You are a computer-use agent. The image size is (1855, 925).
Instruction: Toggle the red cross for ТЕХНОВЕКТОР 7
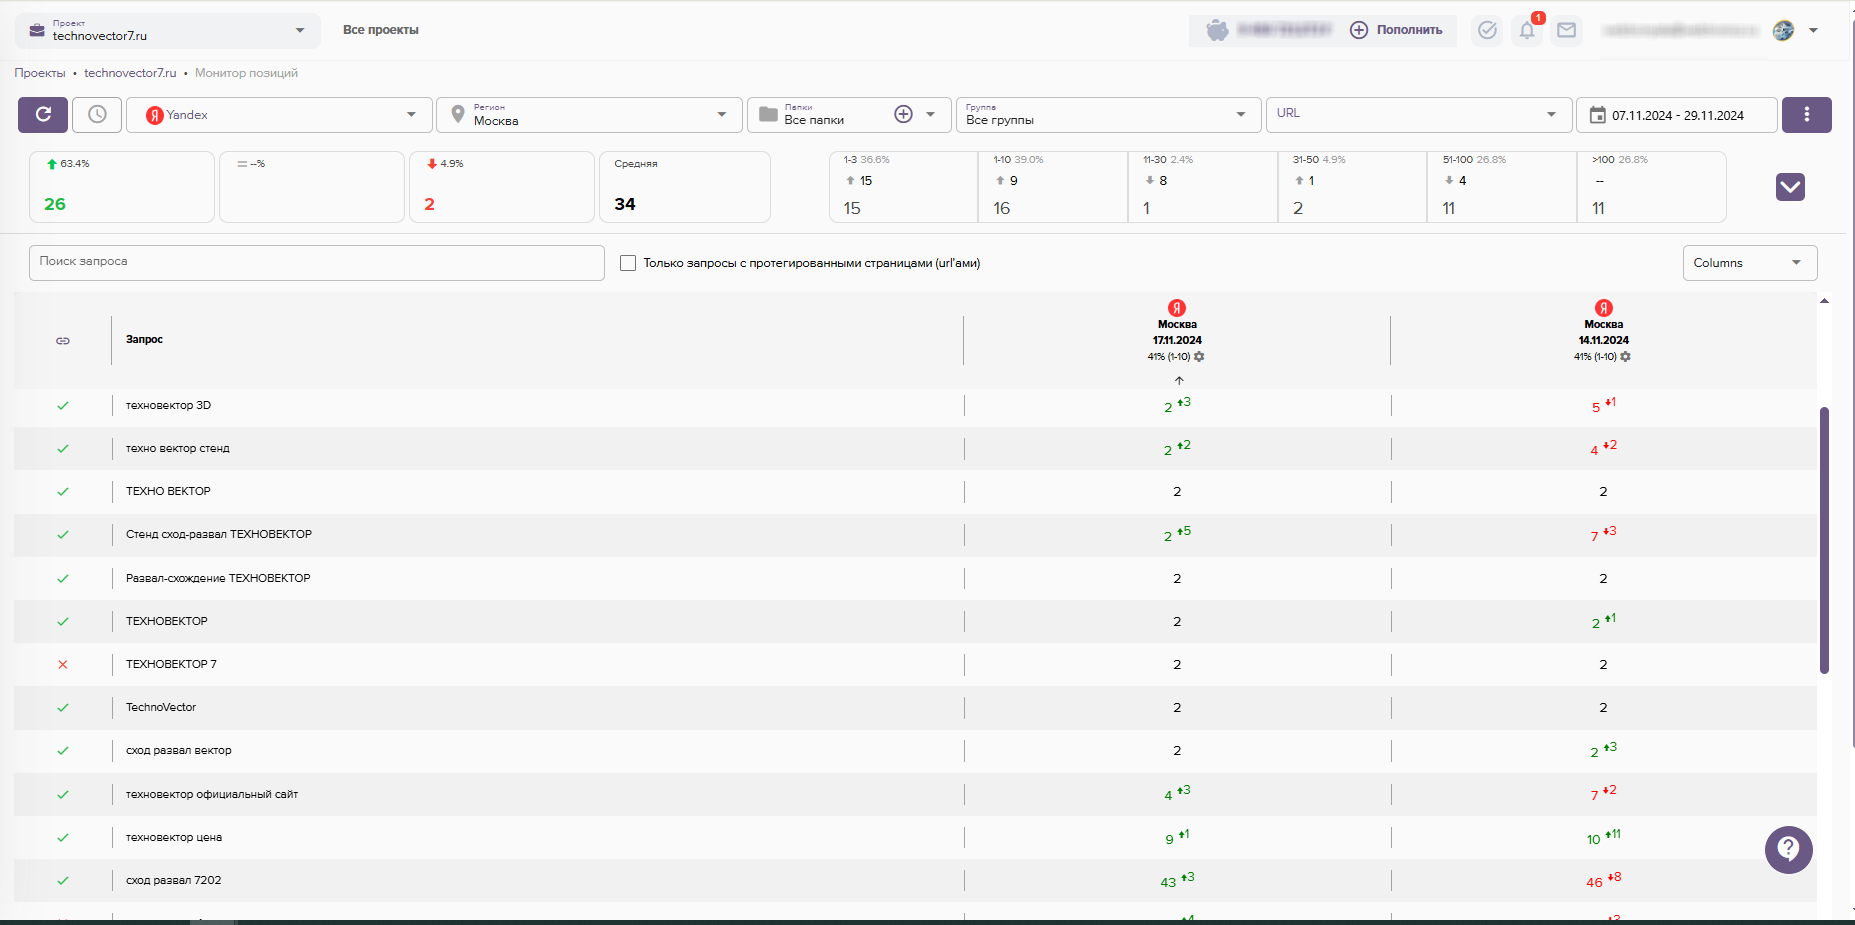(x=63, y=665)
